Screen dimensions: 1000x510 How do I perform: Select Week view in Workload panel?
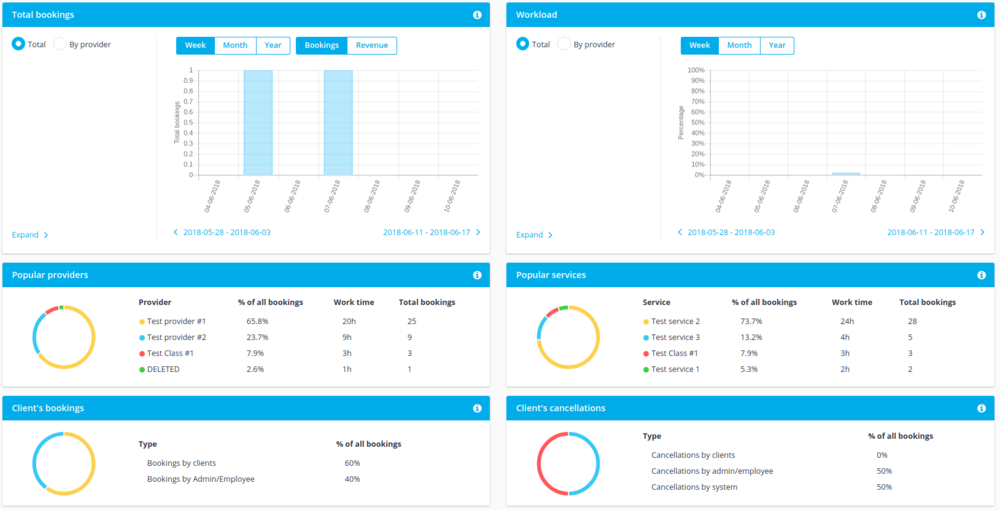pos(700,45)
